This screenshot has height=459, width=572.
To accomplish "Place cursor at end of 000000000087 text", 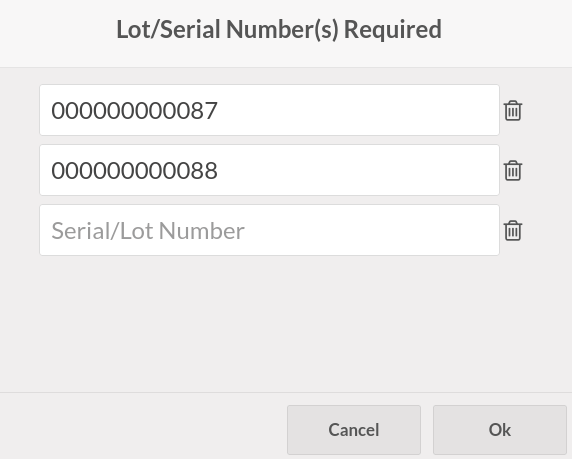I will coord(219,110).
